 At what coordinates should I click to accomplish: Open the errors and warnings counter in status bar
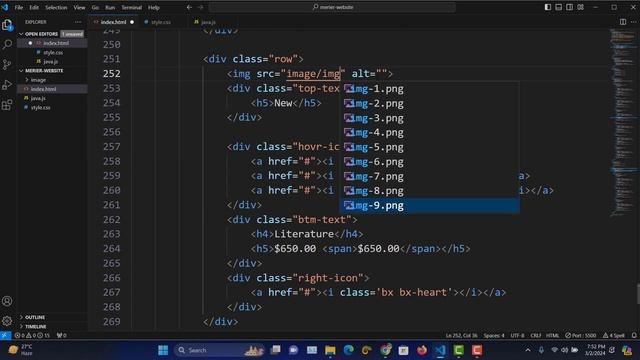coord(32,336)
